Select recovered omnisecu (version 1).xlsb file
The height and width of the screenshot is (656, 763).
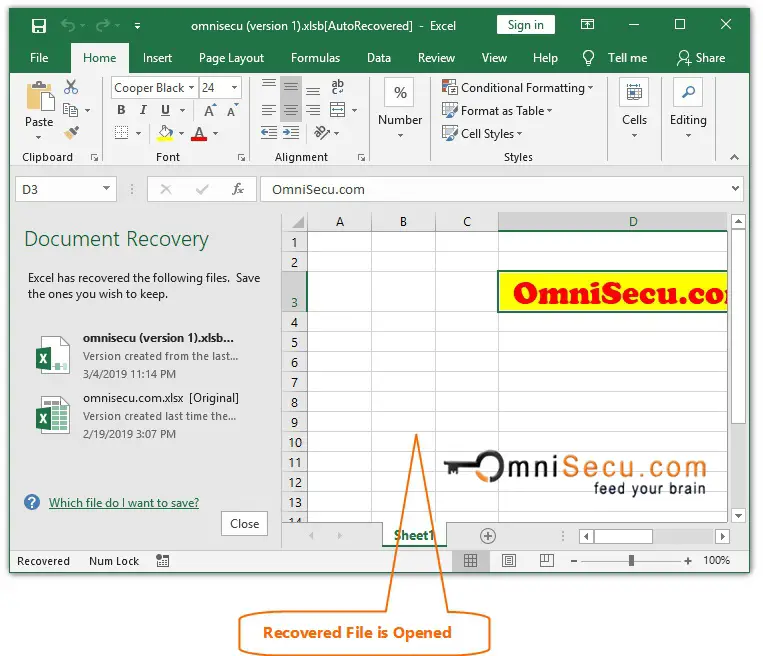pyautogui.click(x=139, y=355)
